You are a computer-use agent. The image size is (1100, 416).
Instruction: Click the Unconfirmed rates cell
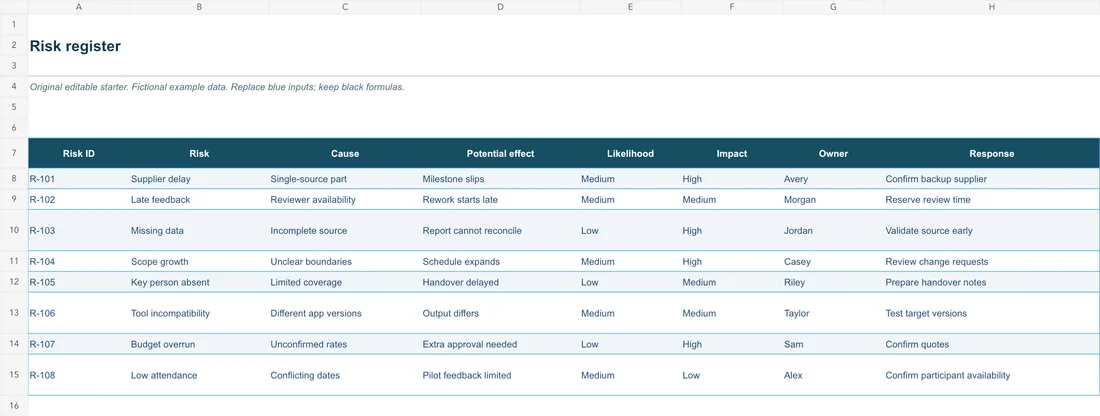point(345,344)
